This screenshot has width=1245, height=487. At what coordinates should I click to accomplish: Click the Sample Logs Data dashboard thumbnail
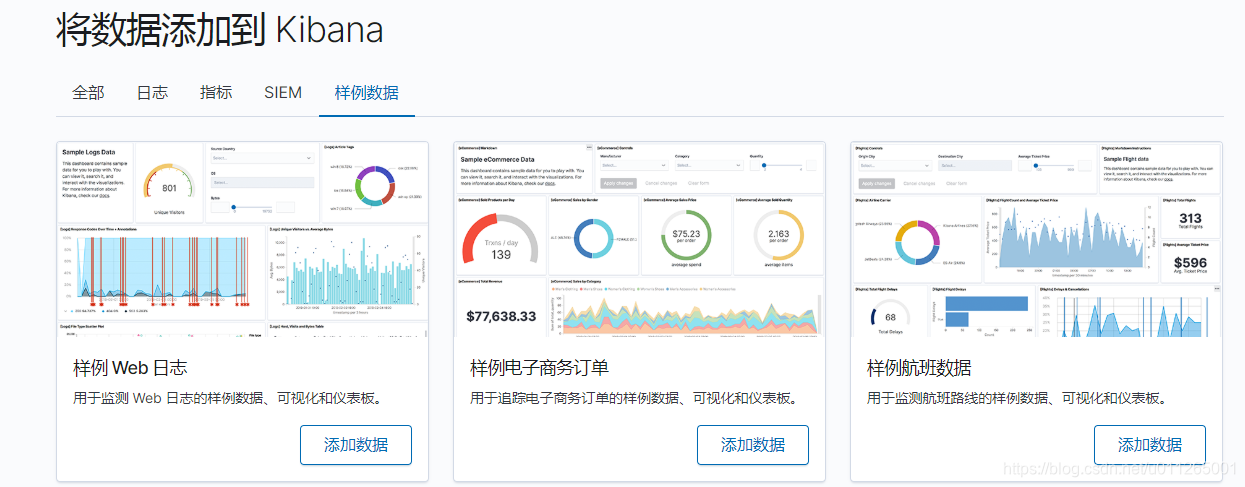point(243,239)
